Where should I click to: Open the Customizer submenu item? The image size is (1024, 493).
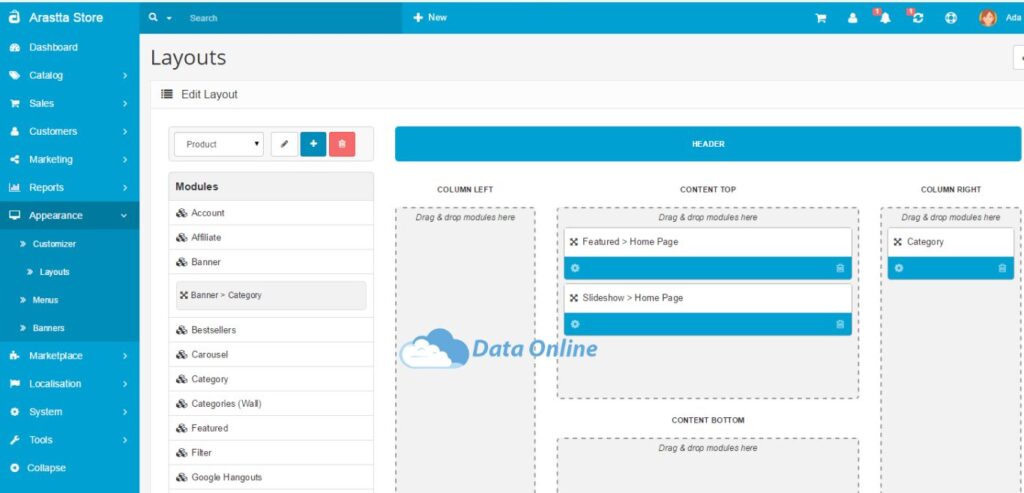[54, 244]
